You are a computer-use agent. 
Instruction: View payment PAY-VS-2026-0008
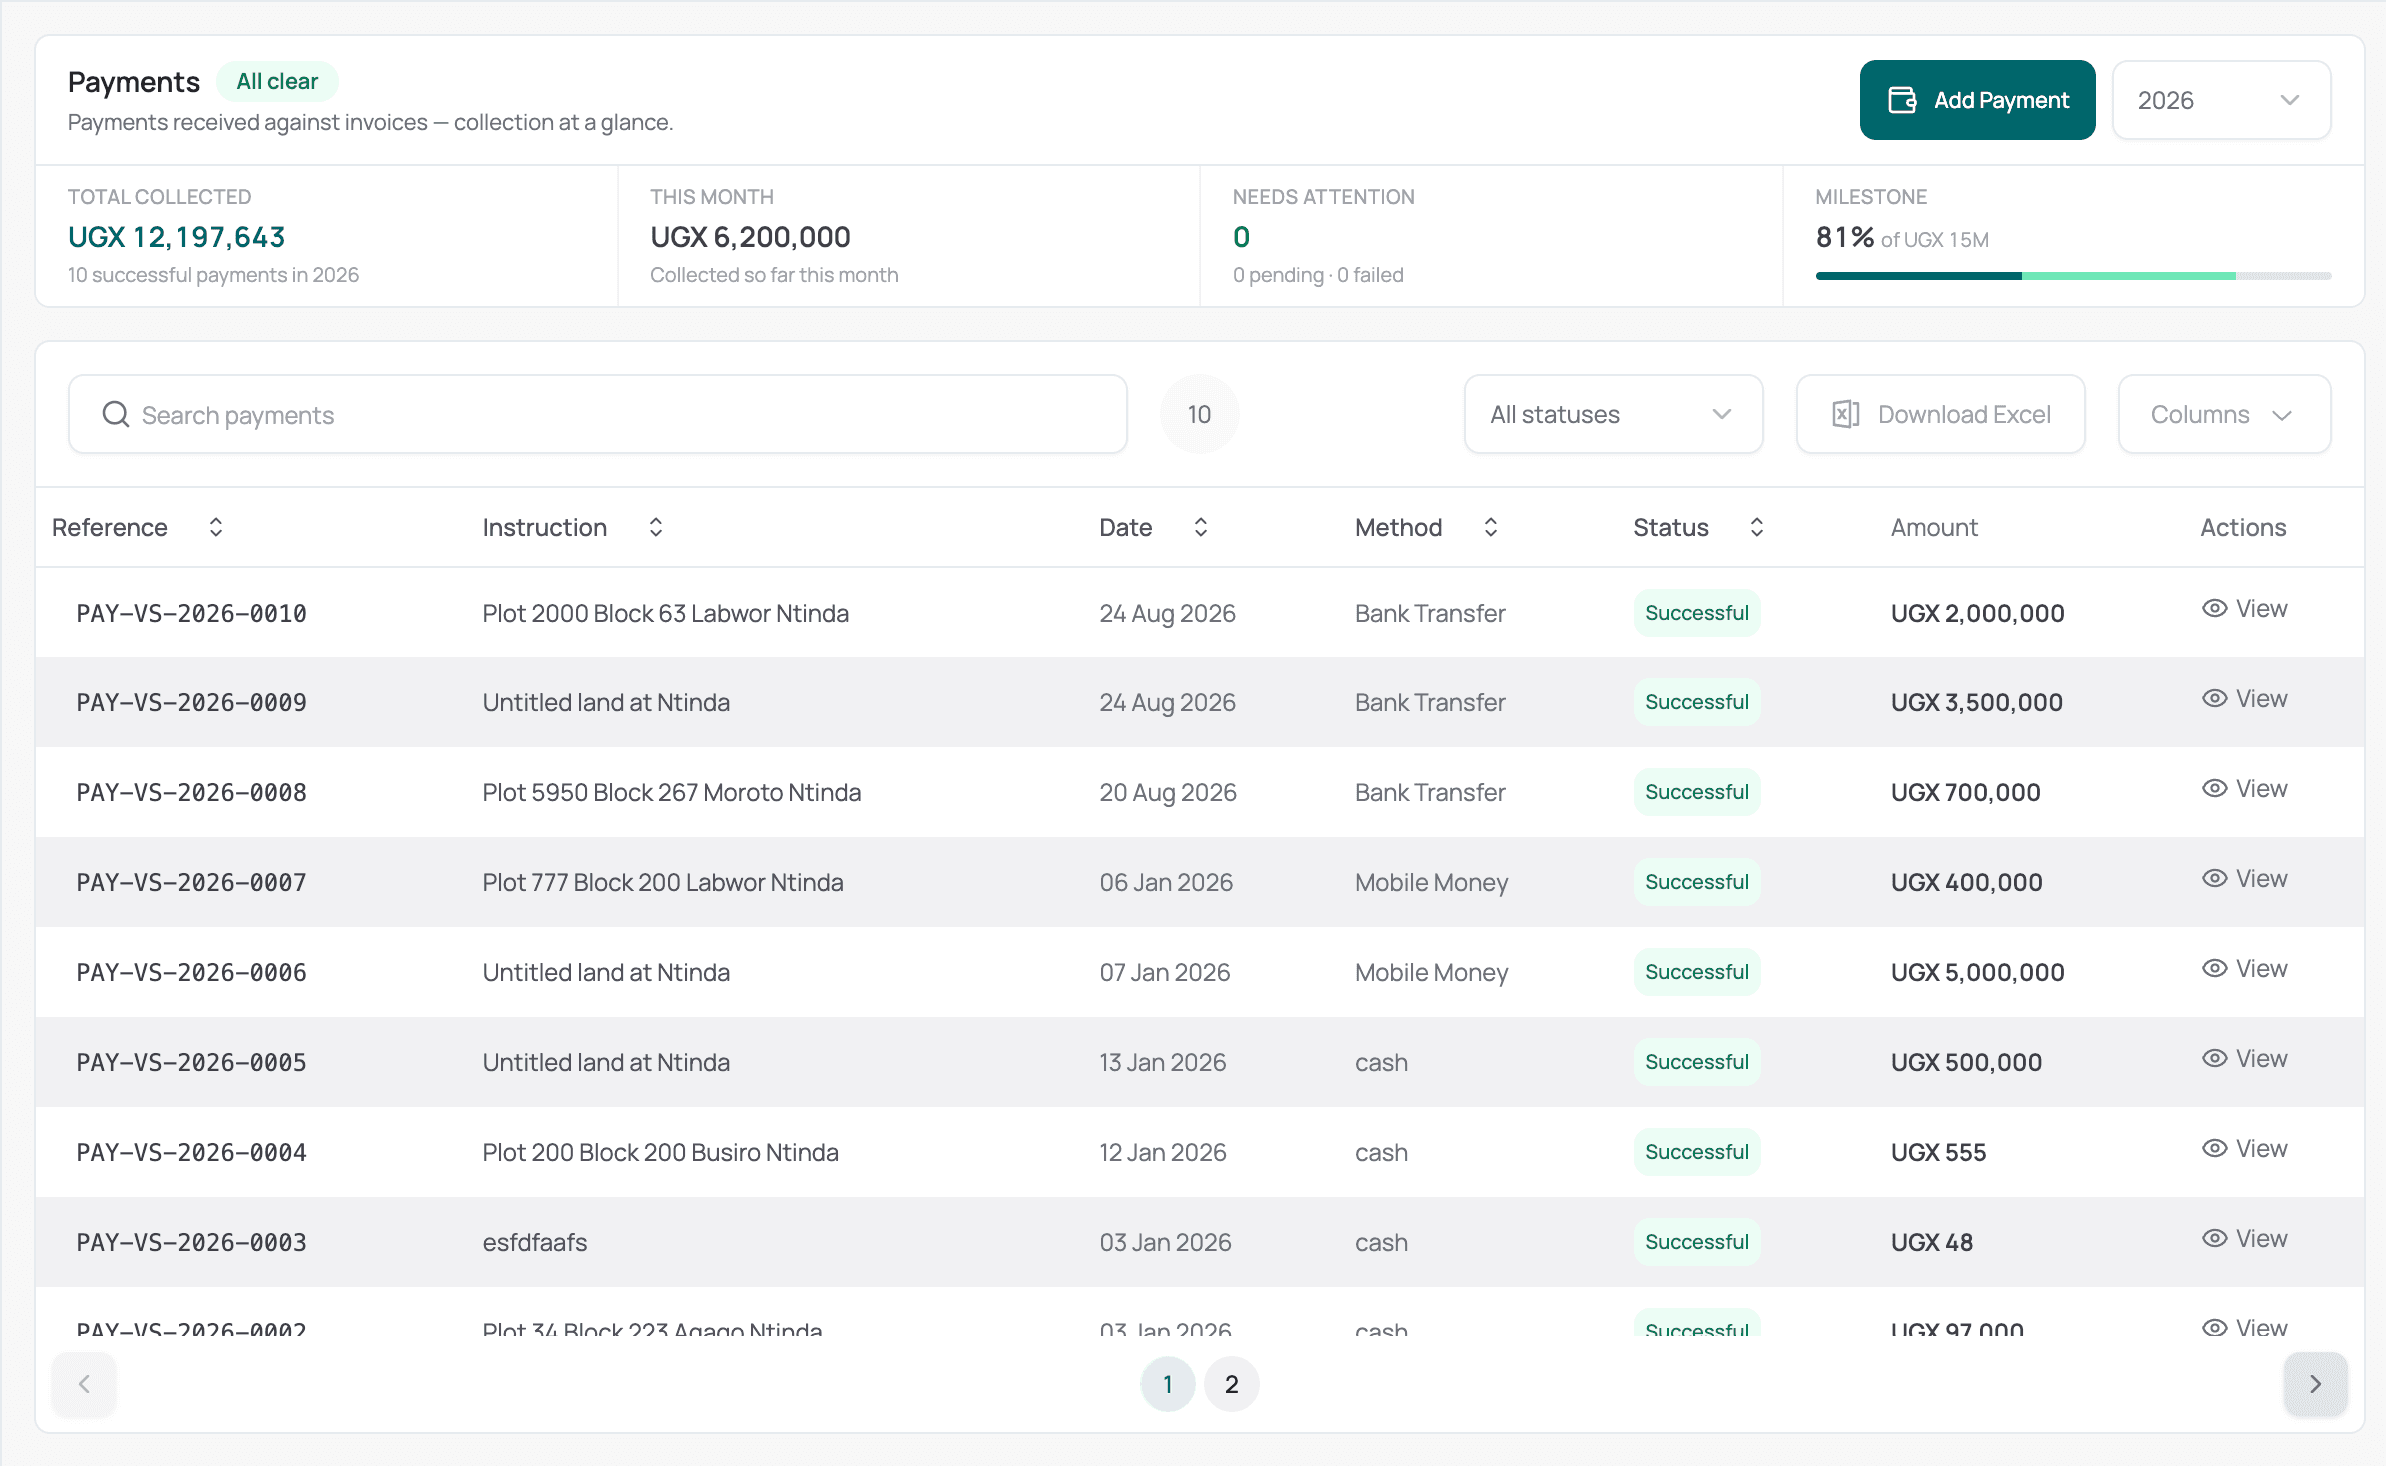click(2244, 789)
